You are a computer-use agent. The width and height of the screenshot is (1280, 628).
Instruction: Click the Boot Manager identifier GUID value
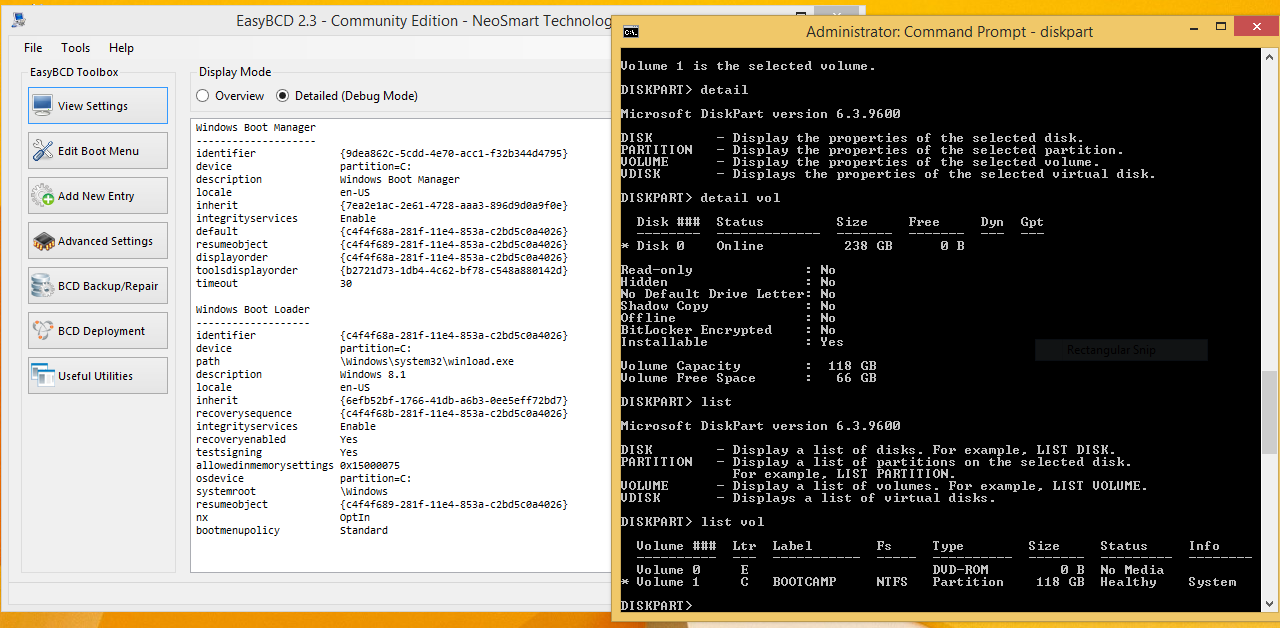coord(454,154)
